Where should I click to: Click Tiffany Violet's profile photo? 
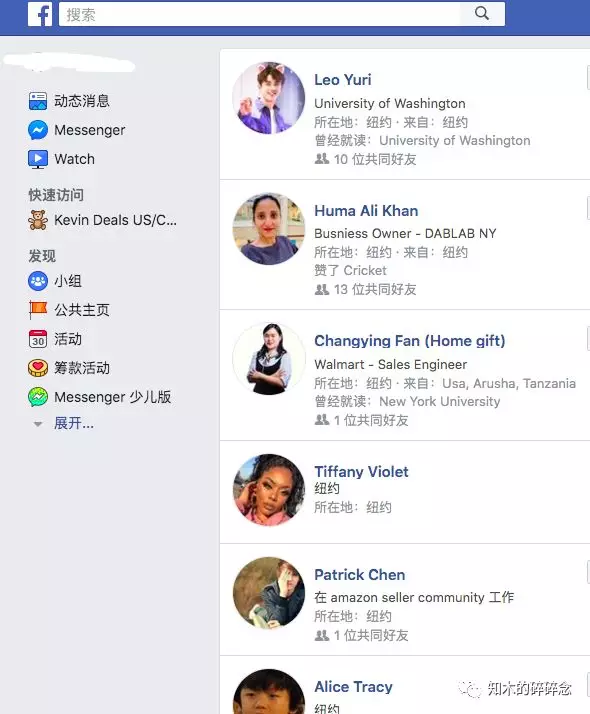coord(269,490)
